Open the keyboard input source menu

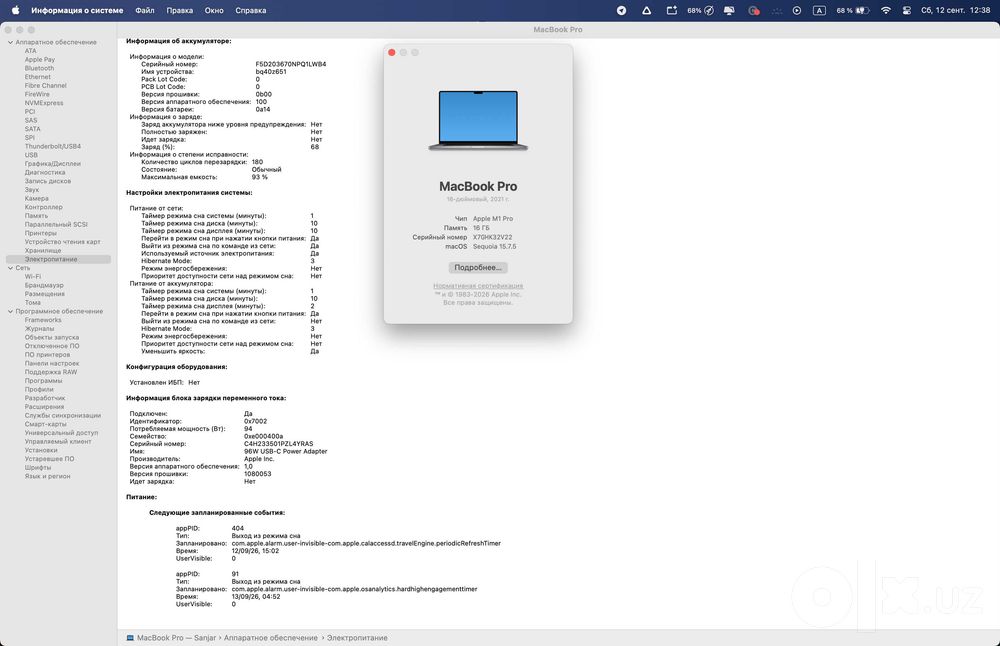[820, 10]
